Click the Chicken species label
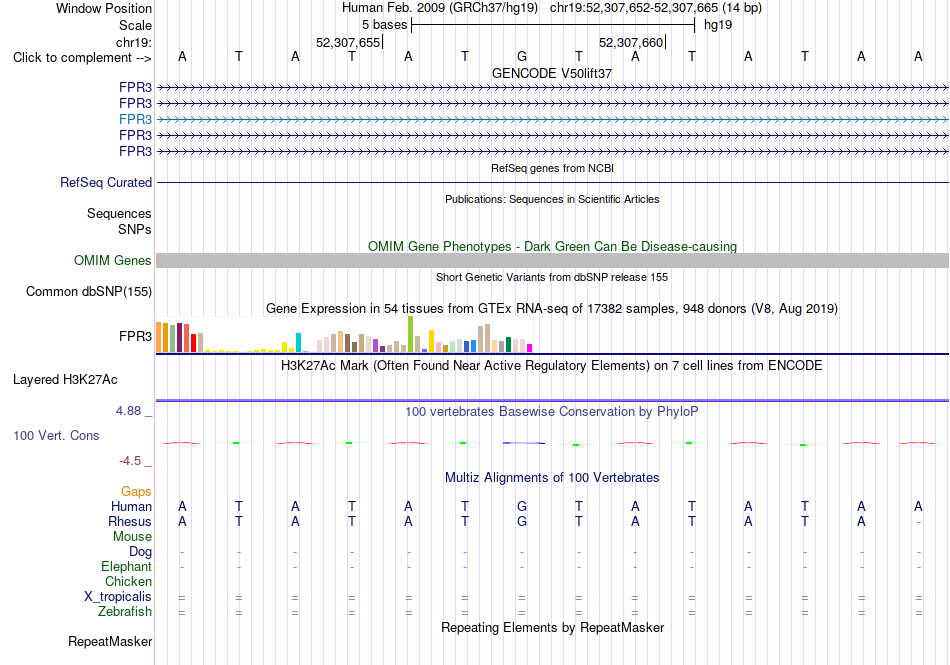The height and width of the screenshot is (665, 950). tap(128, 581)
